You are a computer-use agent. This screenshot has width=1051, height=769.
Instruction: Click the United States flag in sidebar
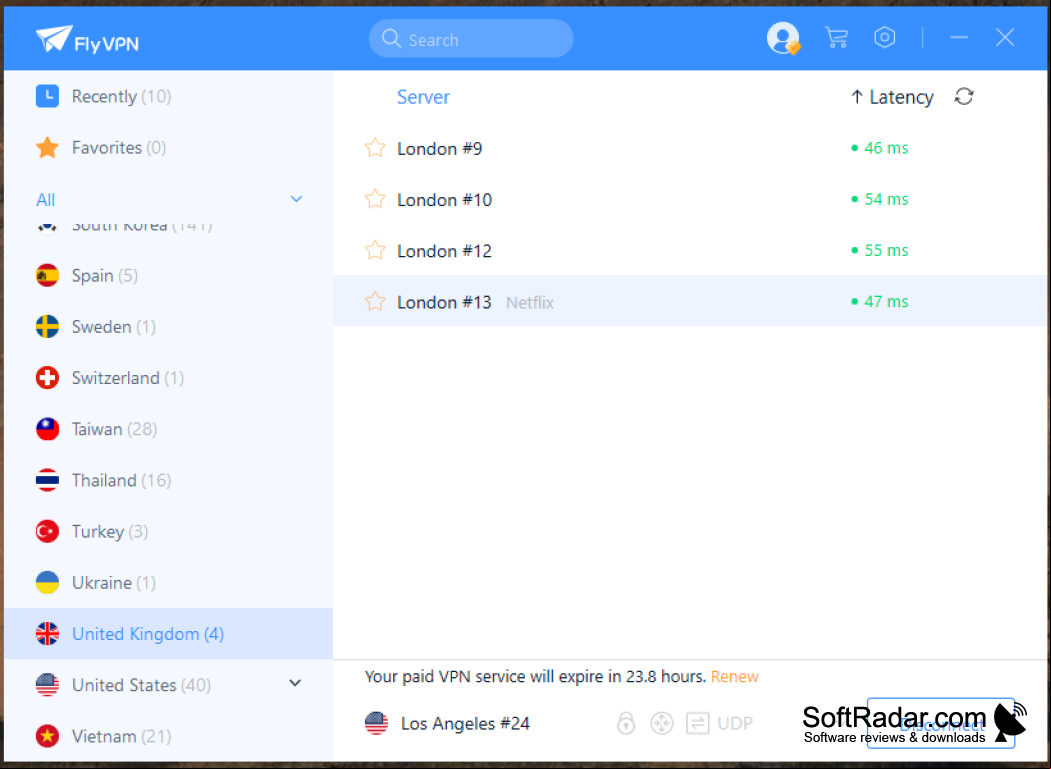click(47, 685)
